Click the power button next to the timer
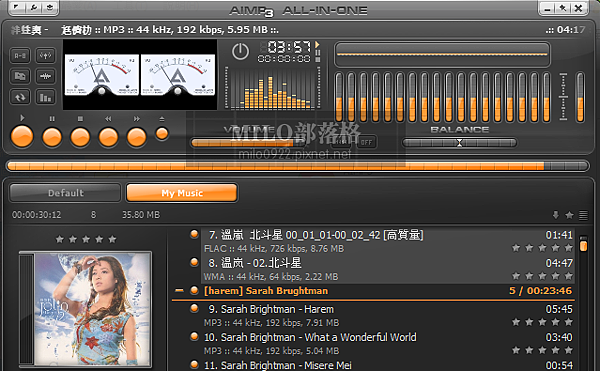 [240, 52]
